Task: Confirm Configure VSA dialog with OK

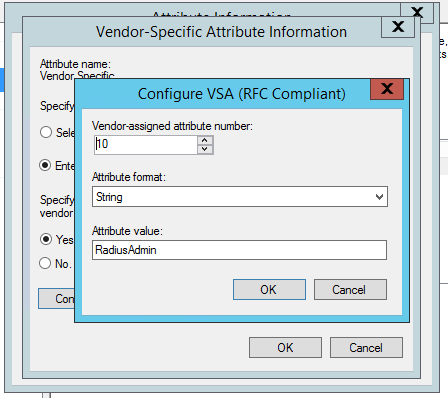Action: click(x=269, y=290)
